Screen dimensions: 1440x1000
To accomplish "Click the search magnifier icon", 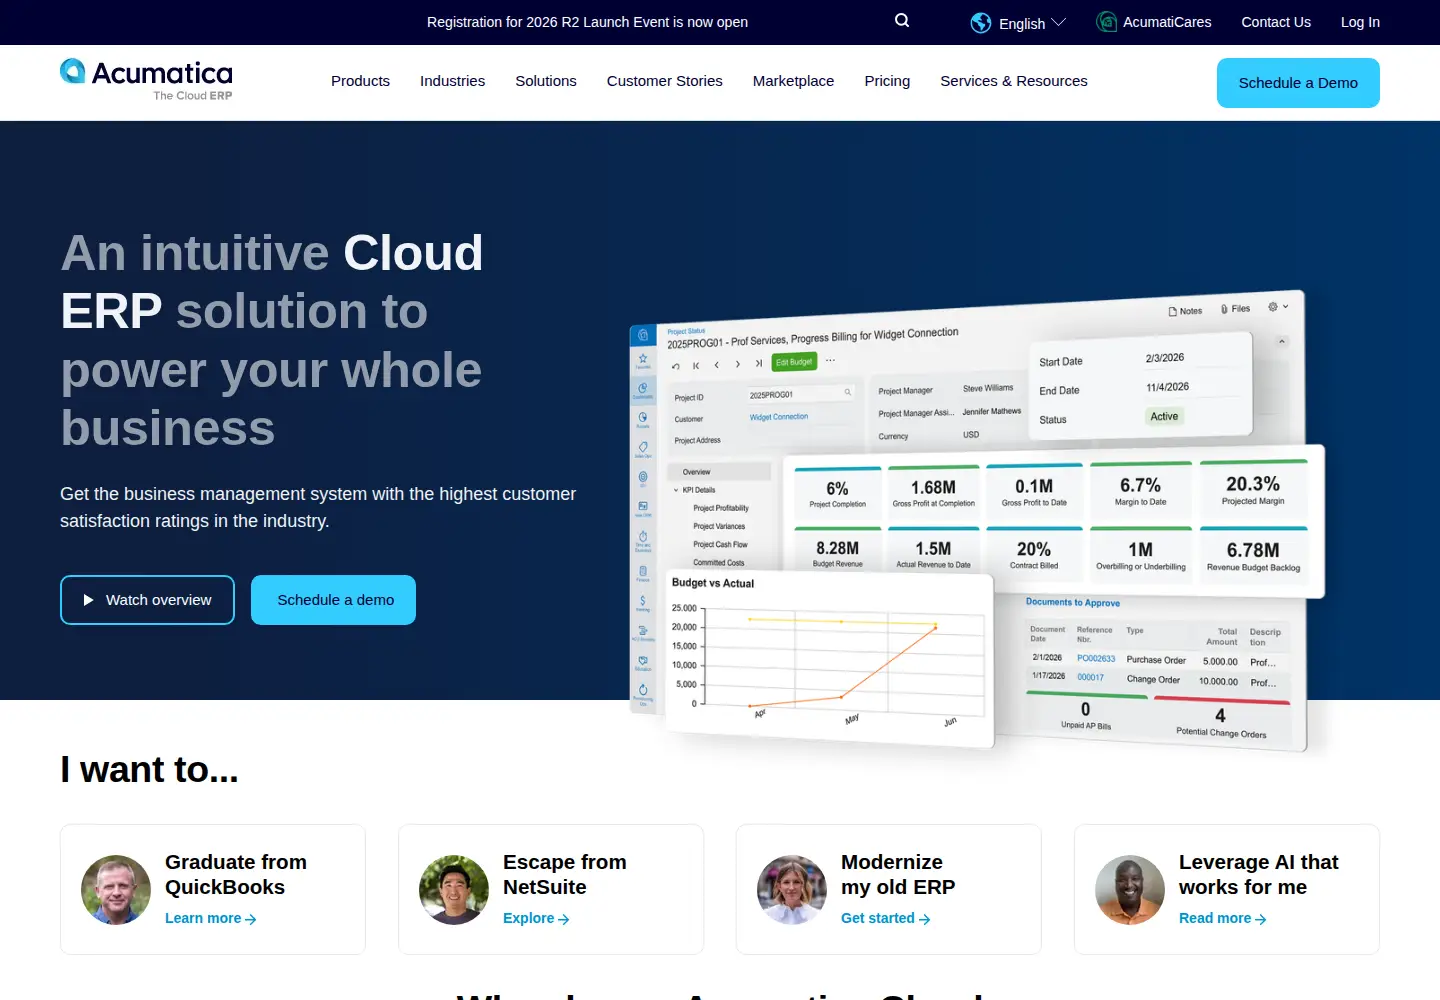I will click(902, 21).
